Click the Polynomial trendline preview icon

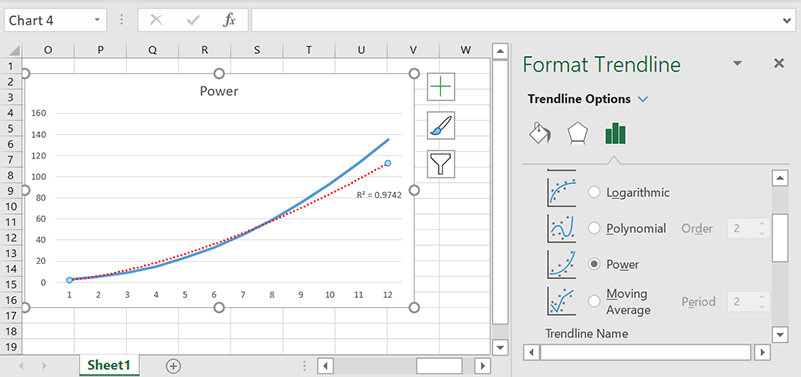tap(561, 228)
